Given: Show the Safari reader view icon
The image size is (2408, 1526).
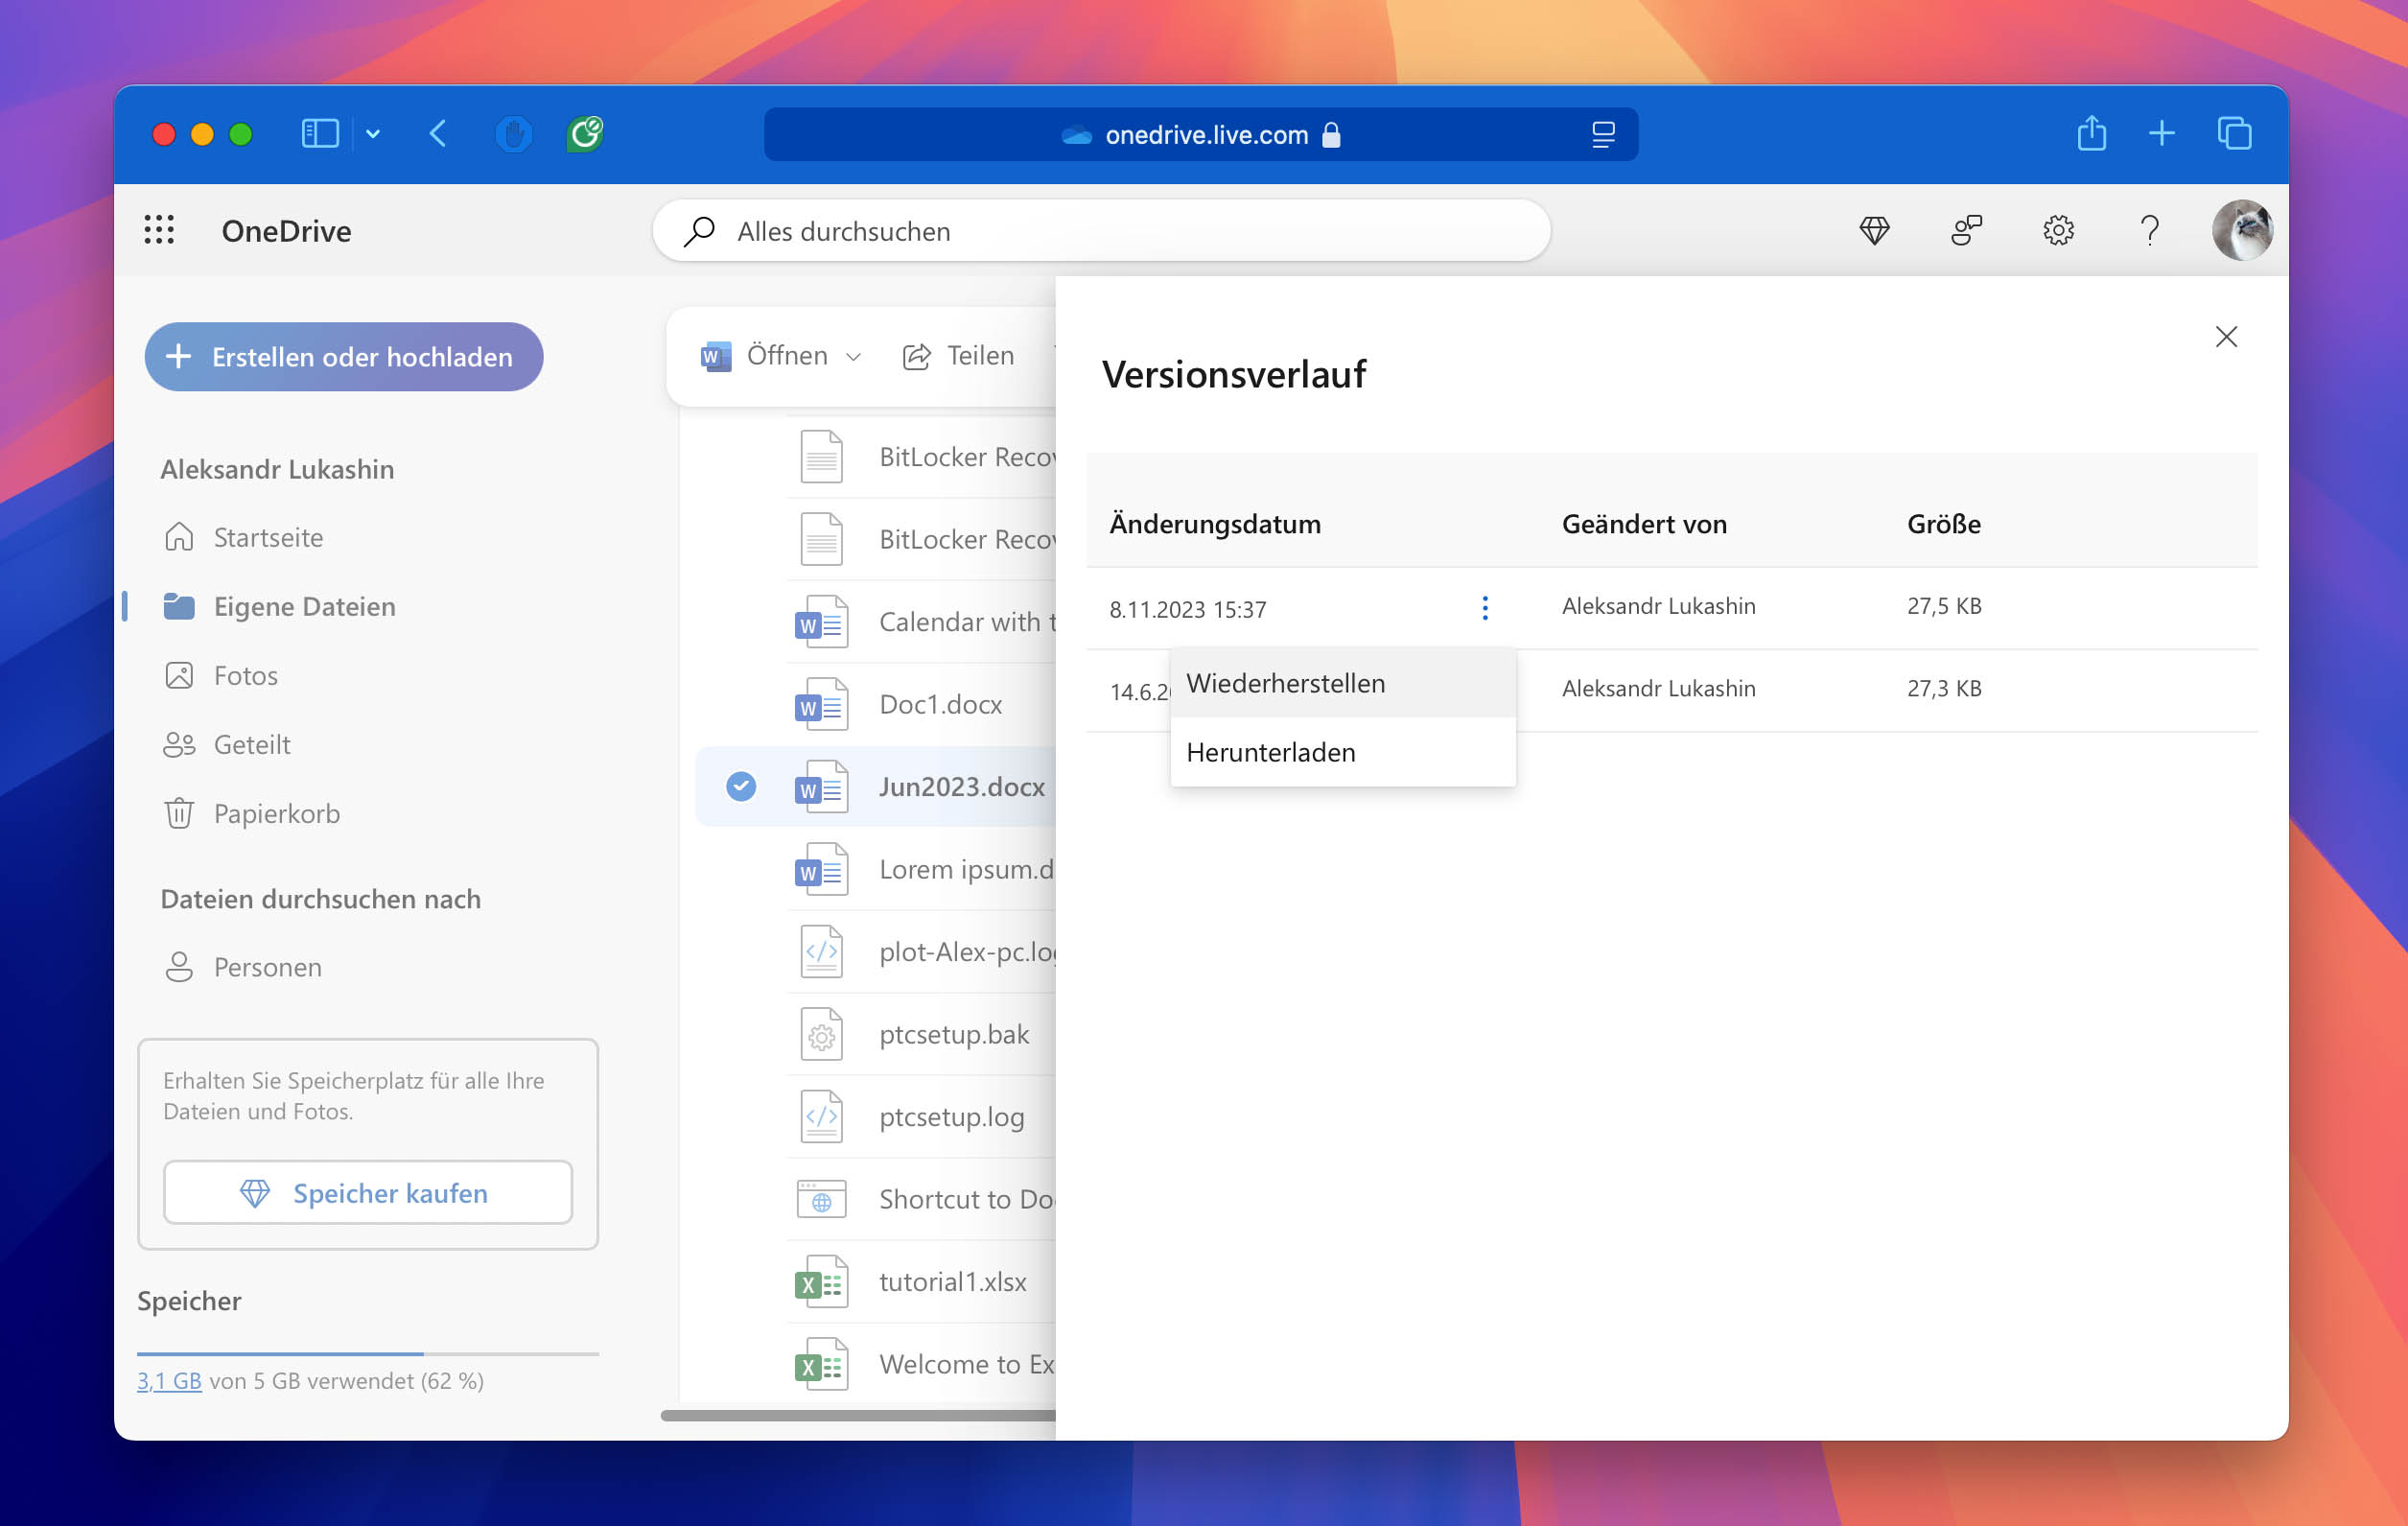Looking at the screenshot, I should (1602, 134).
